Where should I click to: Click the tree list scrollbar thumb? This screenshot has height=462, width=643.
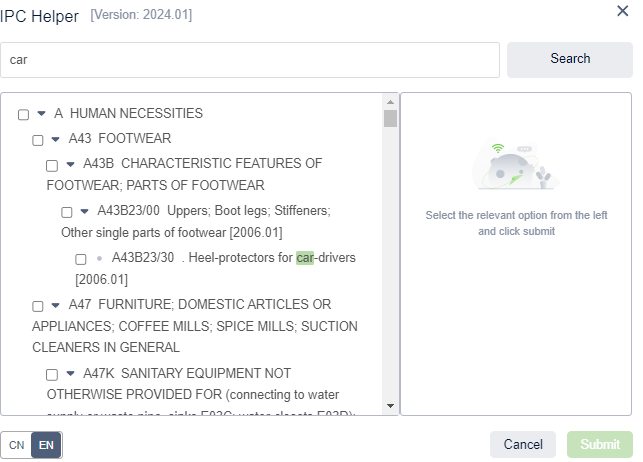[390, 119]
